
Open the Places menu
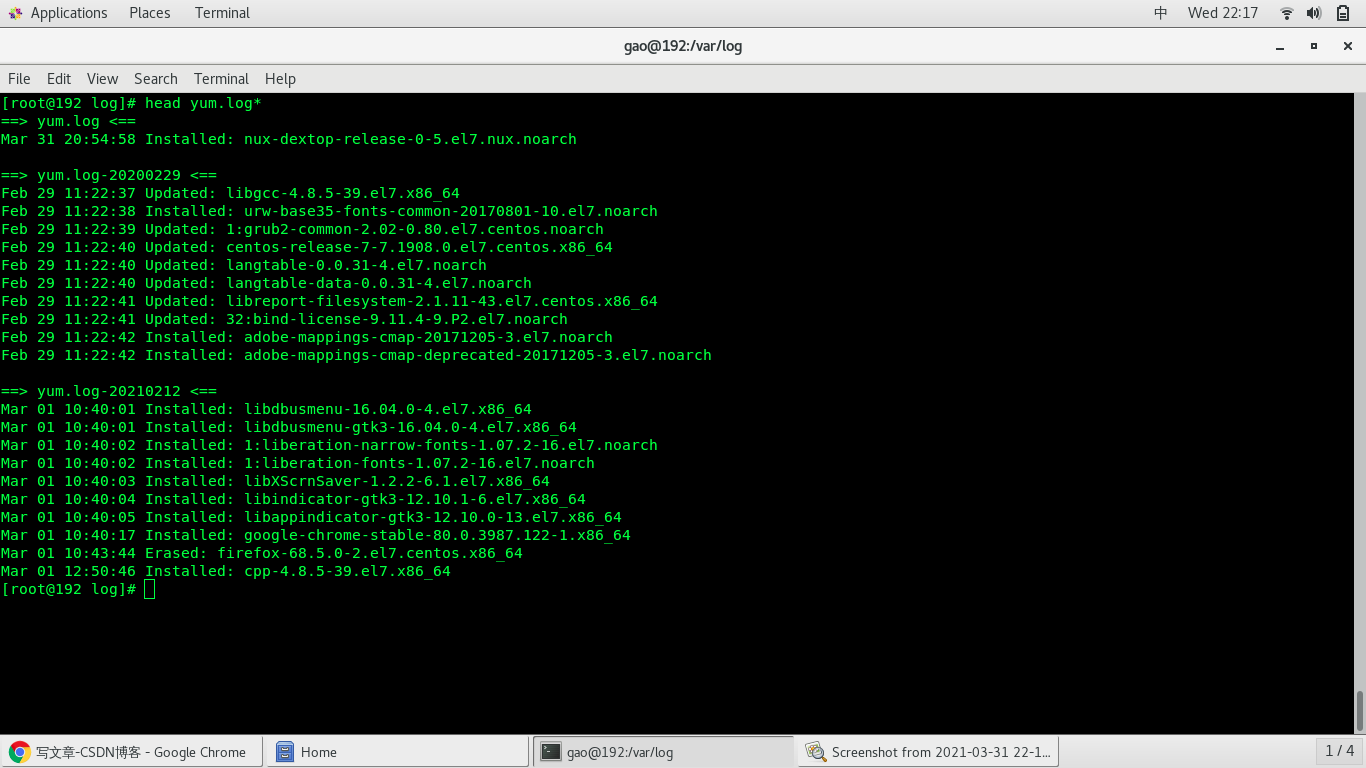point(149,13)
